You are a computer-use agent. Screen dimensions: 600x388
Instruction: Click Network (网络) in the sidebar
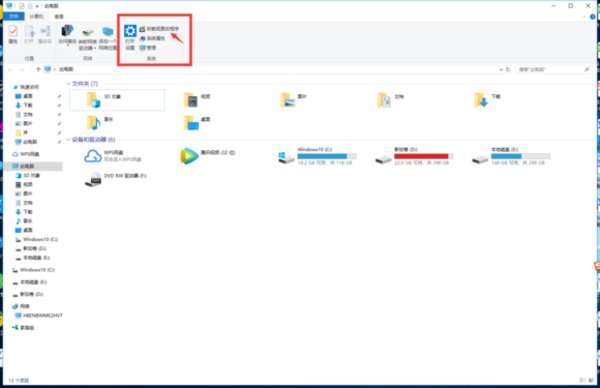point(21,306)
